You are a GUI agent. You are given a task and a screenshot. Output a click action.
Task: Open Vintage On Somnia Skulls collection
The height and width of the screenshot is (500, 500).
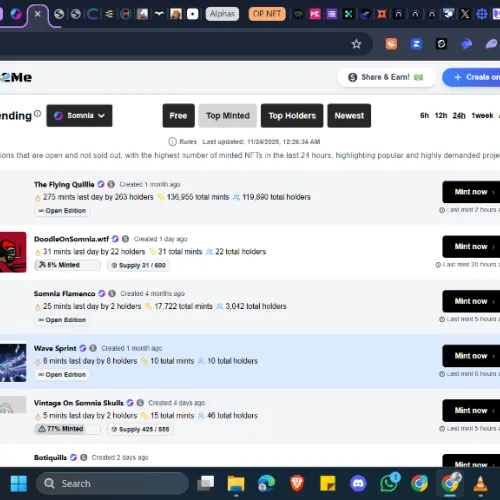(x=79, y=403)
